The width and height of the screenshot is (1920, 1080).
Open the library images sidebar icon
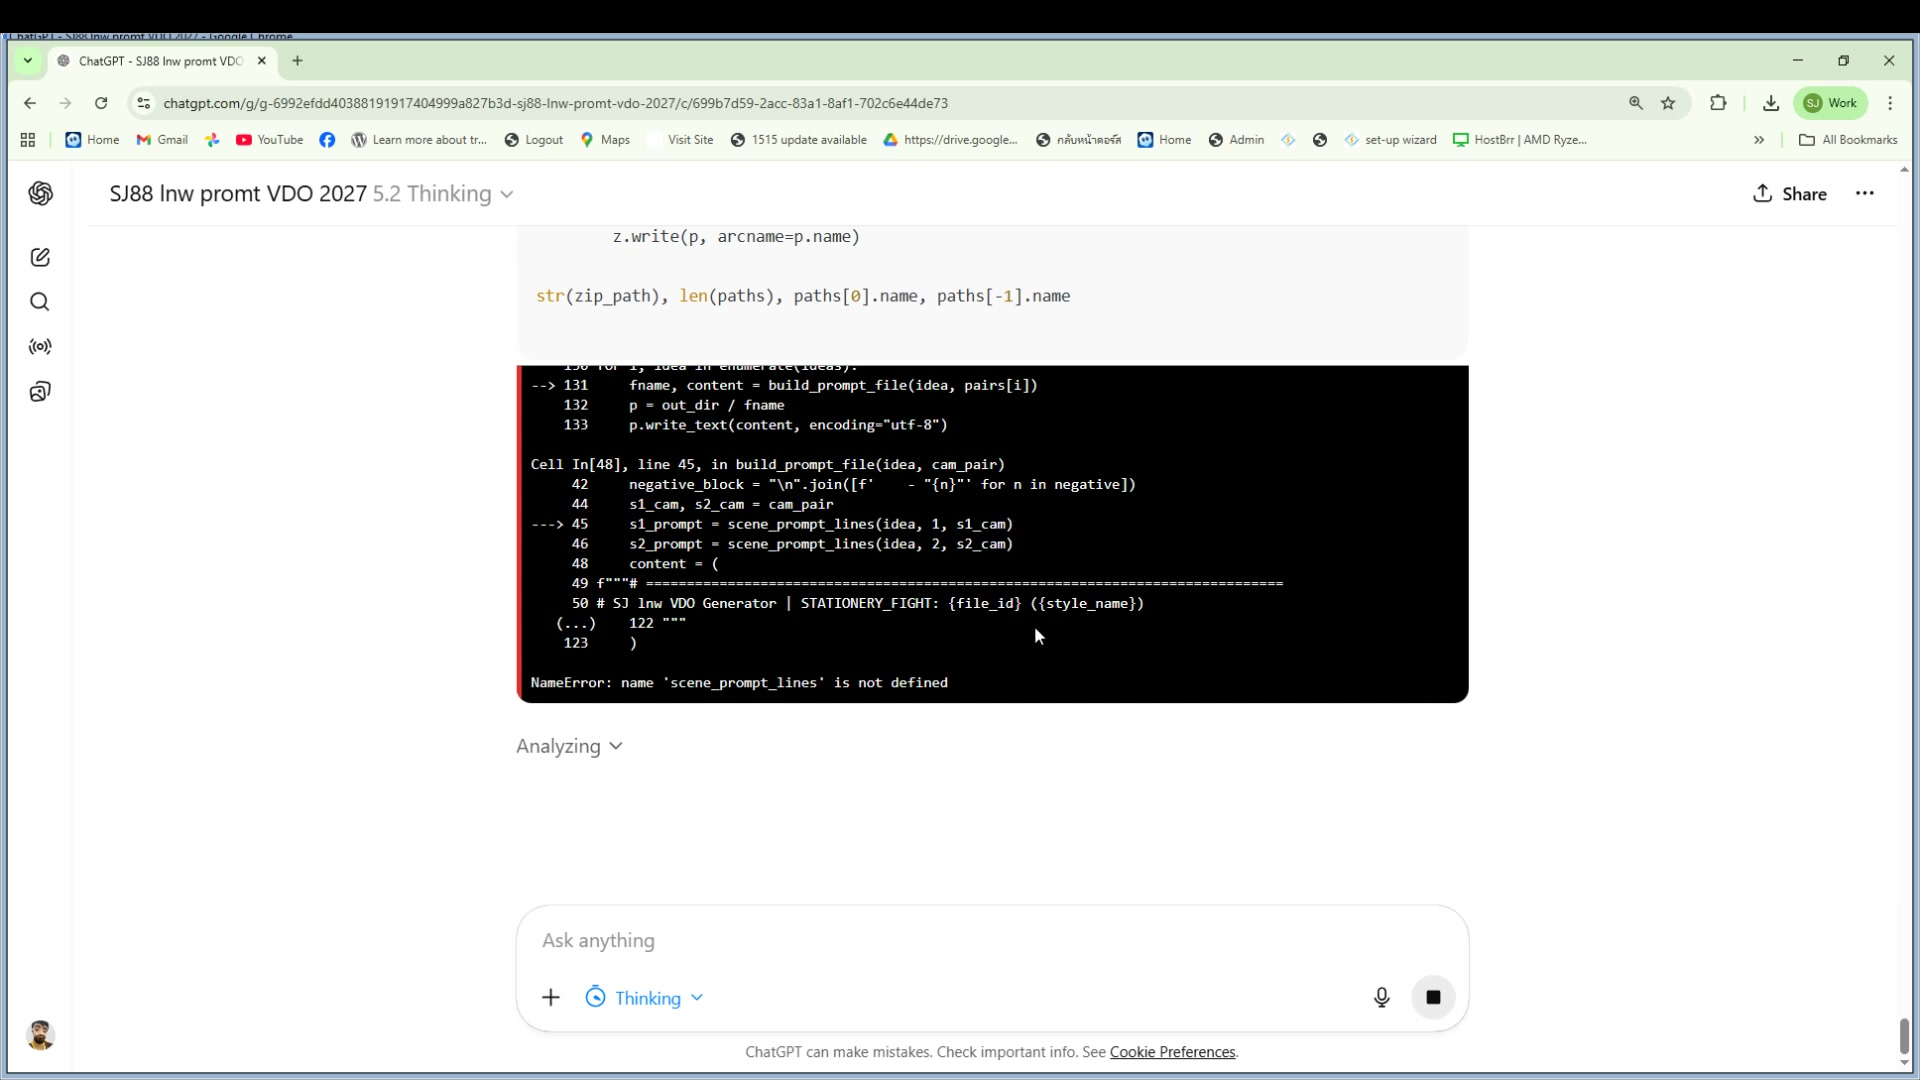[40, 392]
